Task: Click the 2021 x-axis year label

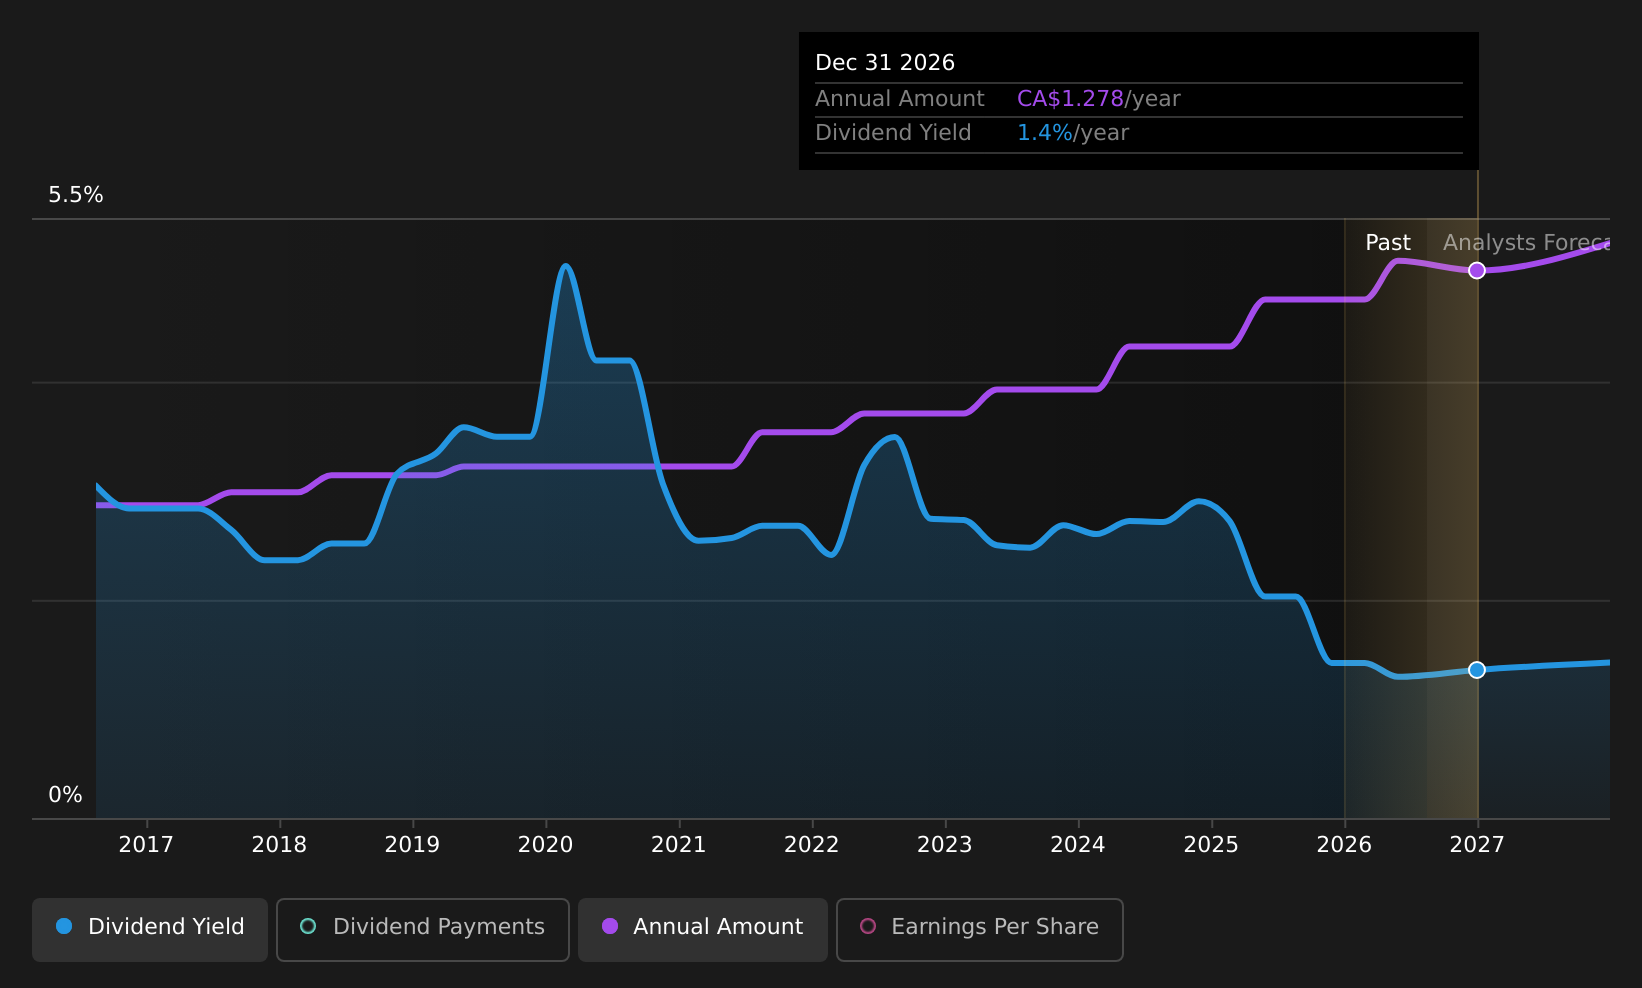Action: [679, 845]
